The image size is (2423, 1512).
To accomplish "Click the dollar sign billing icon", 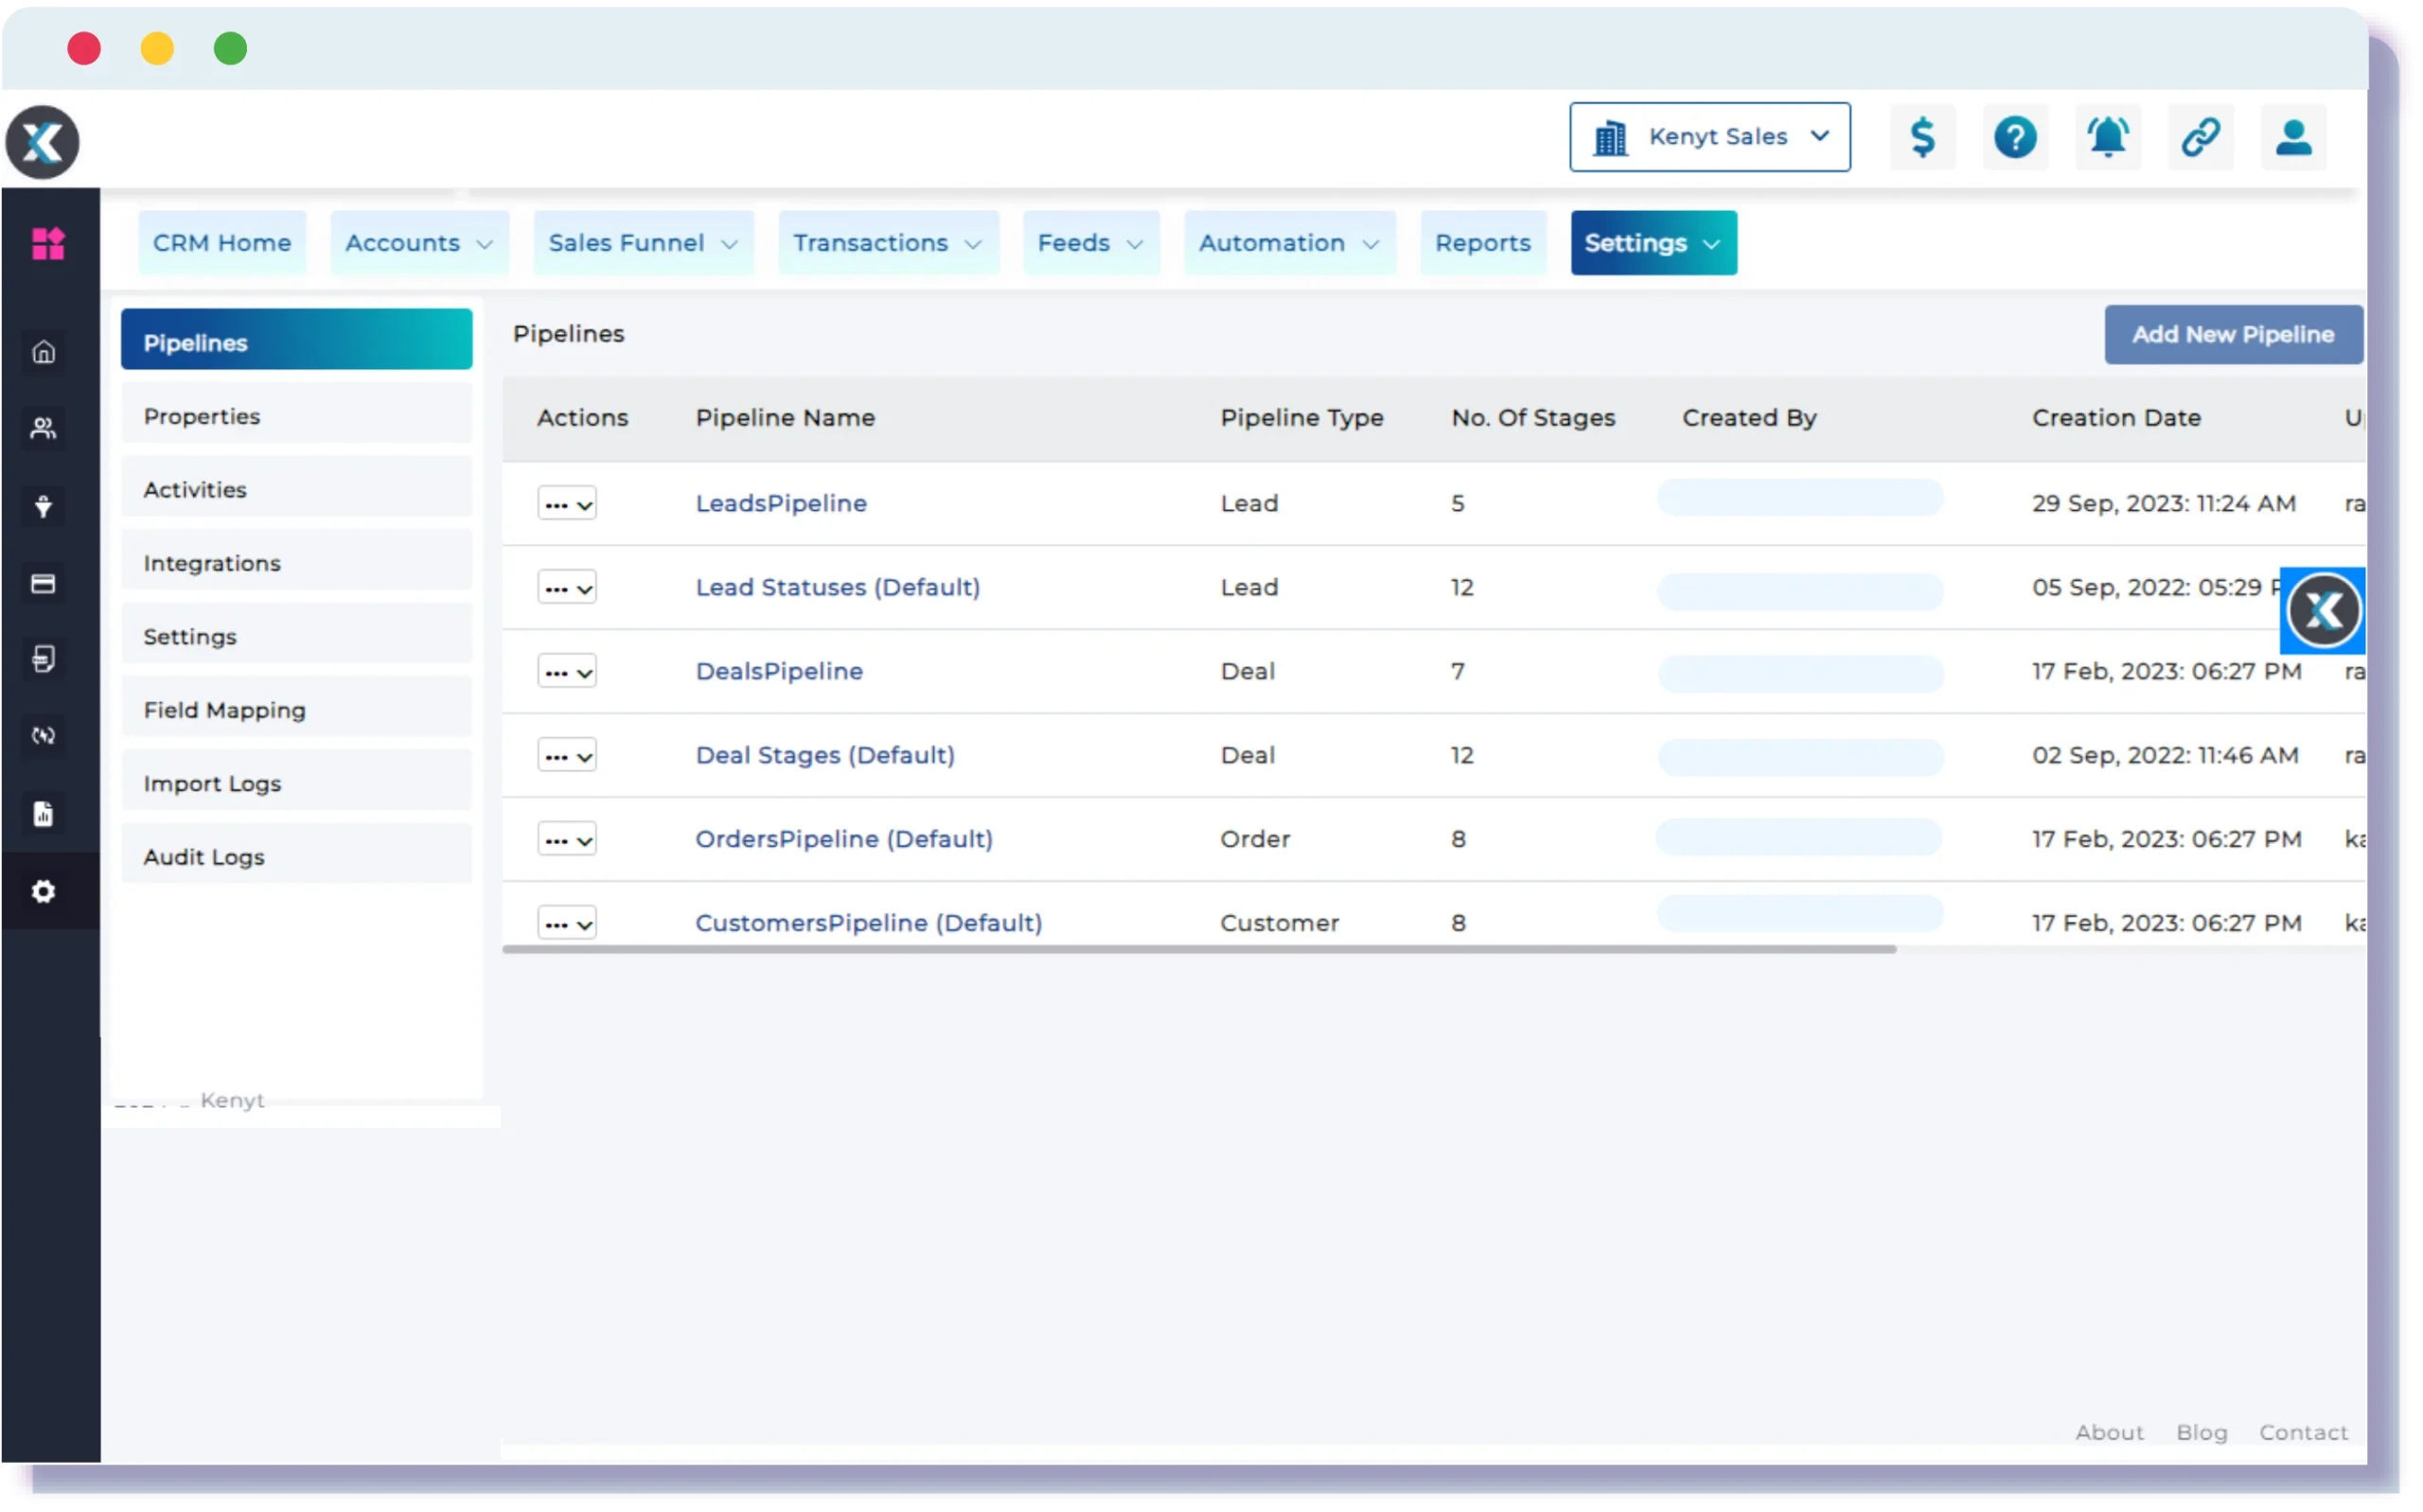I will coord(1921,134).
